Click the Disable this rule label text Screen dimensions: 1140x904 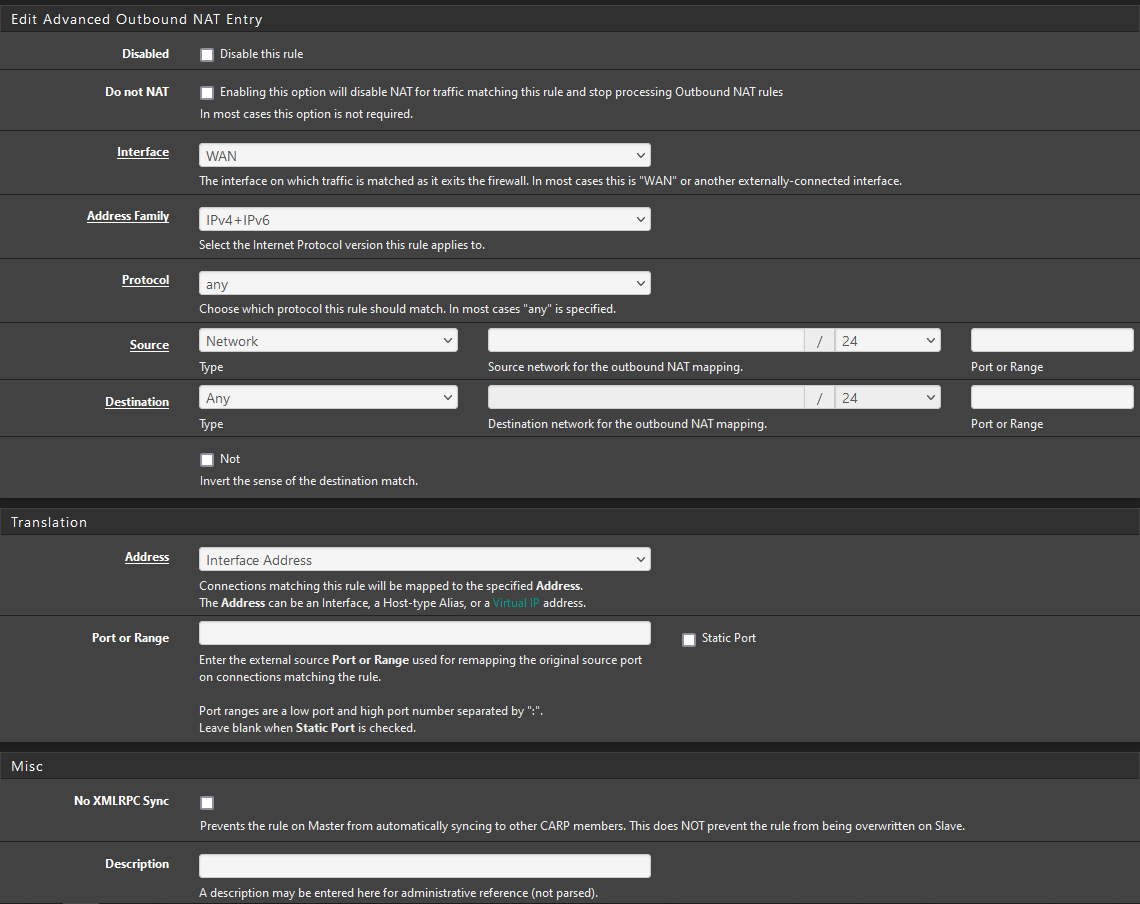(x=262, y=54)
